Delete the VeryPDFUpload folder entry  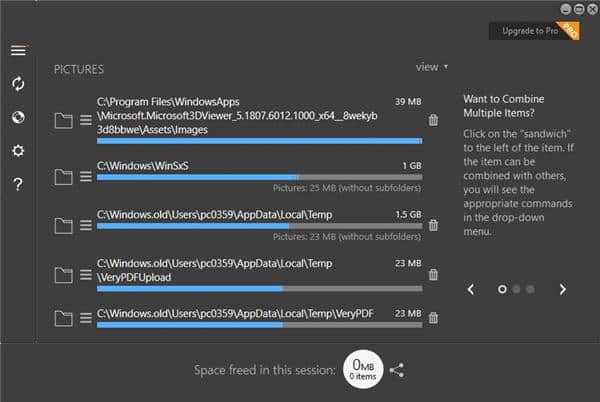tap(433, 273)
